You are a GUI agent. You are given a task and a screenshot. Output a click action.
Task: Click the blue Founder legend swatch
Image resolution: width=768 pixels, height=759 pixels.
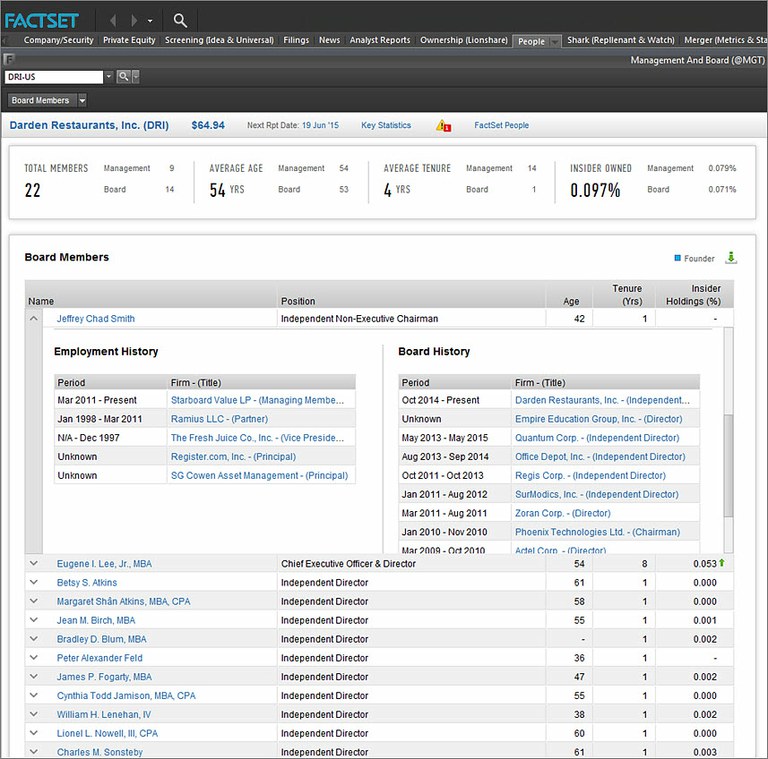click(677, 258)
